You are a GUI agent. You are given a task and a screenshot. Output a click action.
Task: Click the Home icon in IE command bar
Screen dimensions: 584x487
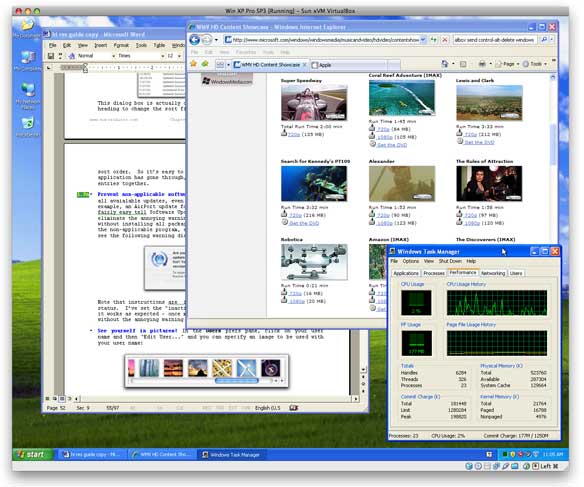click(445, 64)
